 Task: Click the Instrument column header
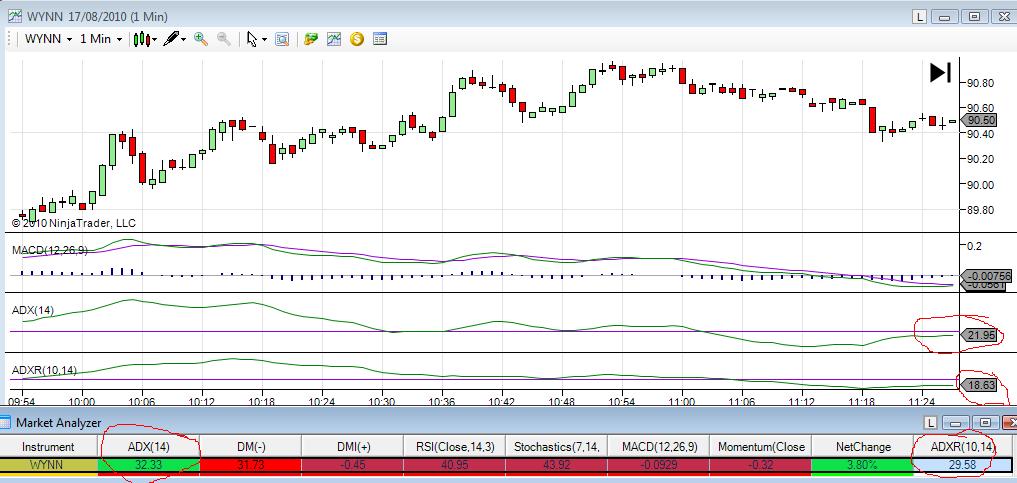(49, 447)
